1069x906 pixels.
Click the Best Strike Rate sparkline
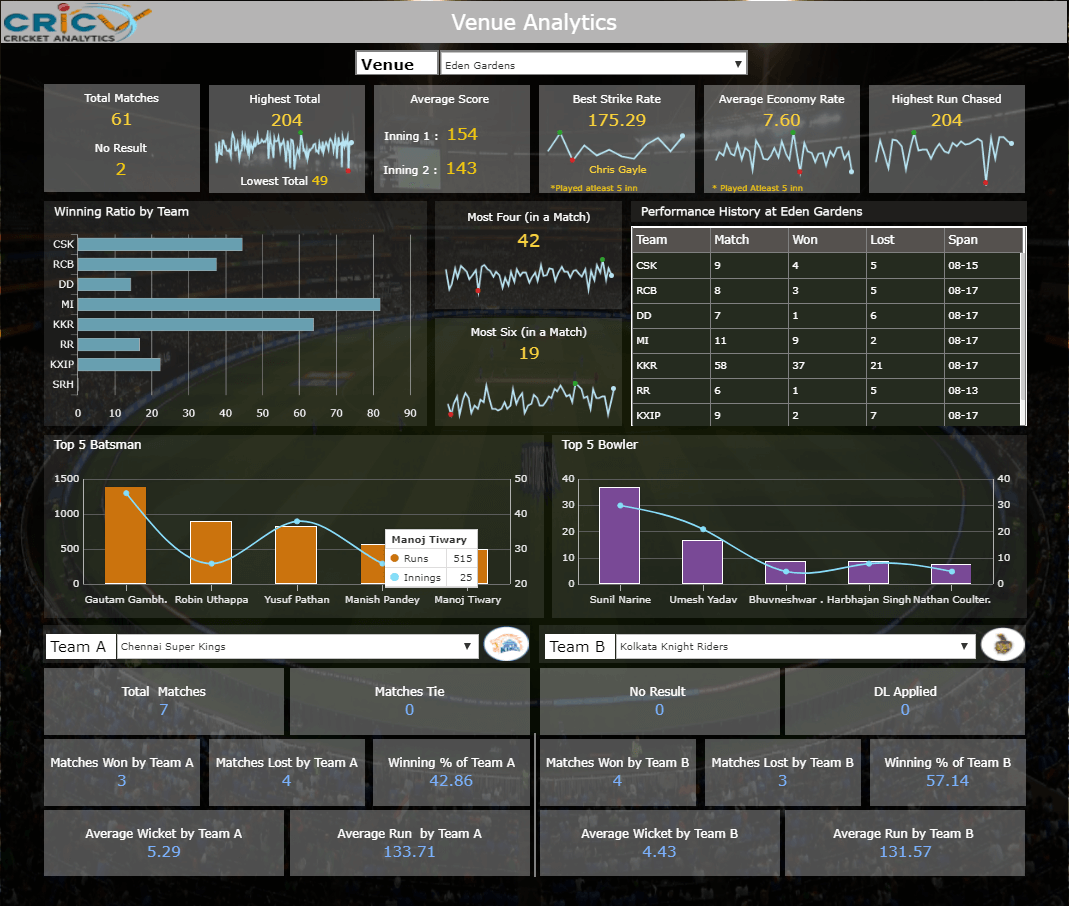[615, 145]
